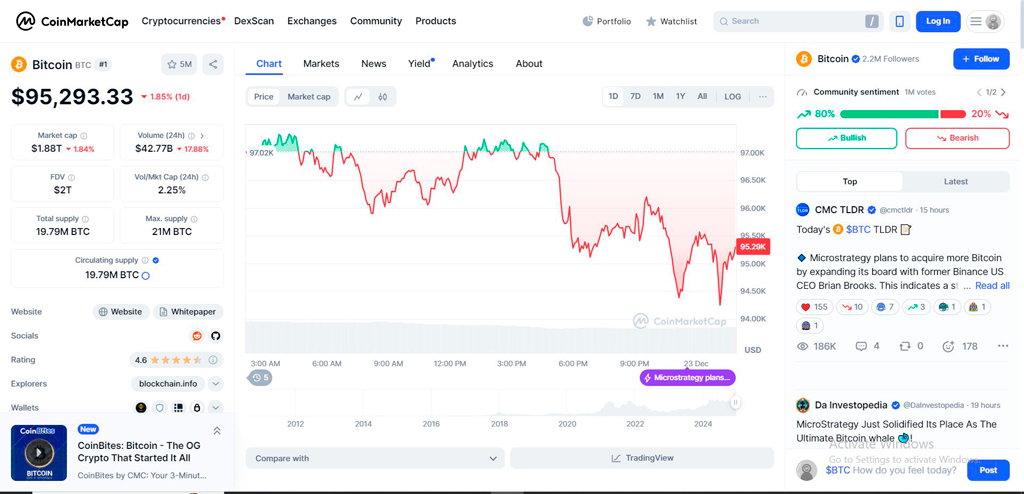Open the About tab
Image resolution: width=1024 pixels, height=494 pixels.
coord(529,64)
